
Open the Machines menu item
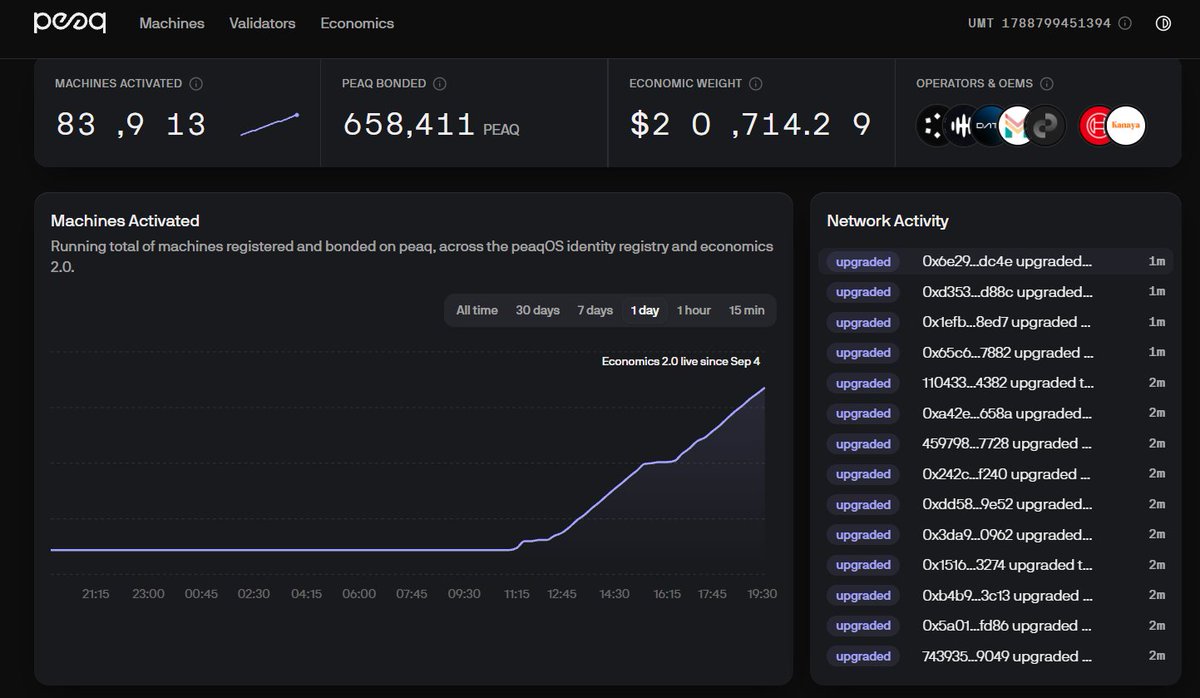172,23
